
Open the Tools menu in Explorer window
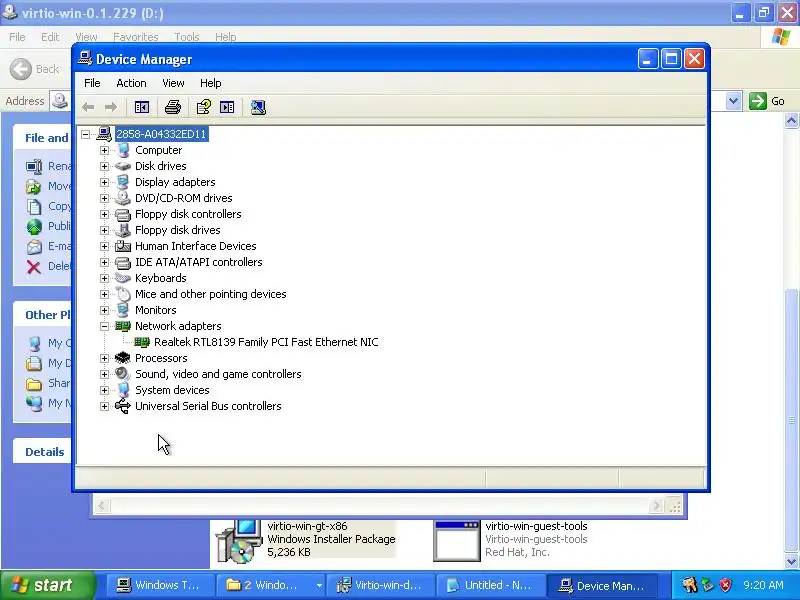tap(187, 37)
